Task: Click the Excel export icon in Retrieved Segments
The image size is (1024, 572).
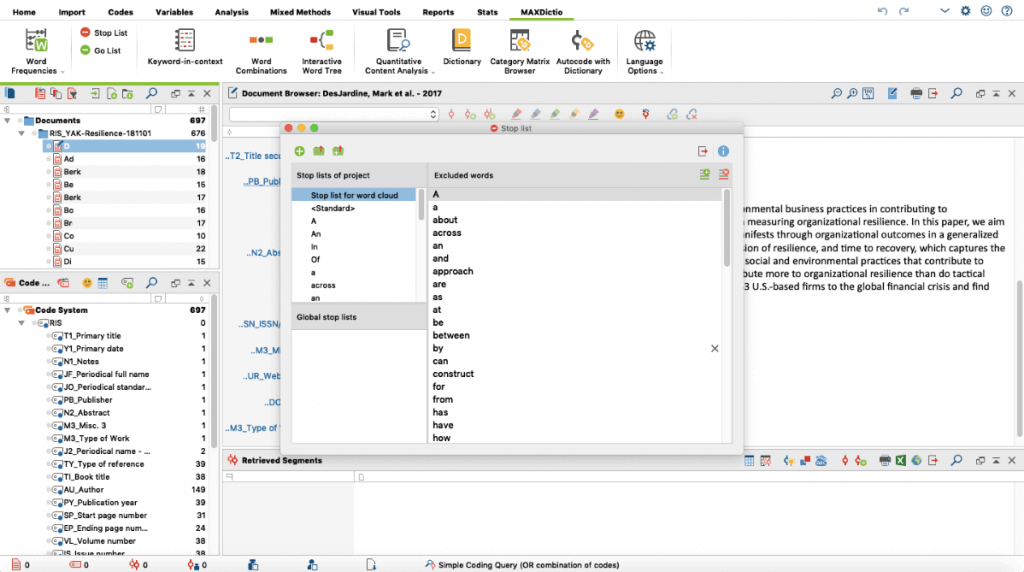Action: pyautogui.click(x=901, y=460)
